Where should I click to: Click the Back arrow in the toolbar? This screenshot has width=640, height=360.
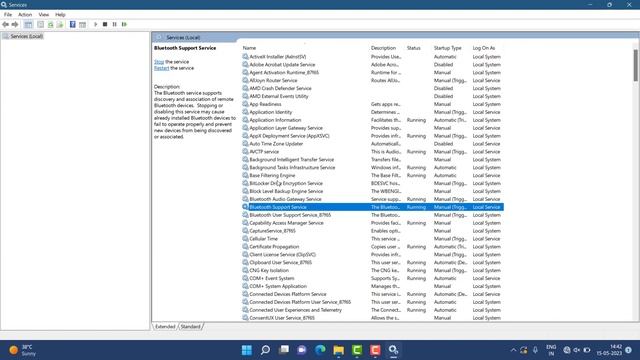(x=5, y=24)
